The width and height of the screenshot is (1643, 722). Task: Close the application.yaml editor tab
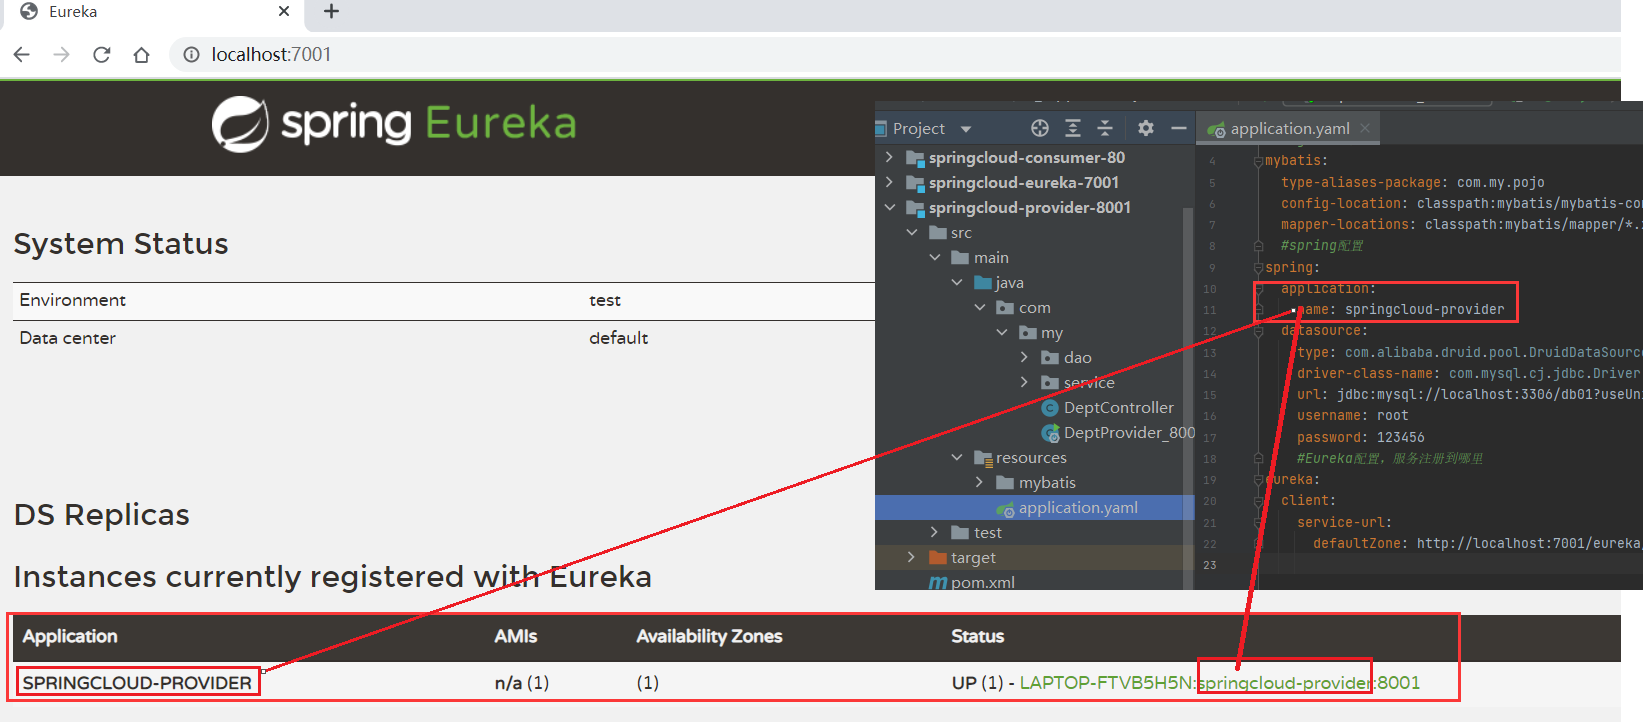(1365, 128)
